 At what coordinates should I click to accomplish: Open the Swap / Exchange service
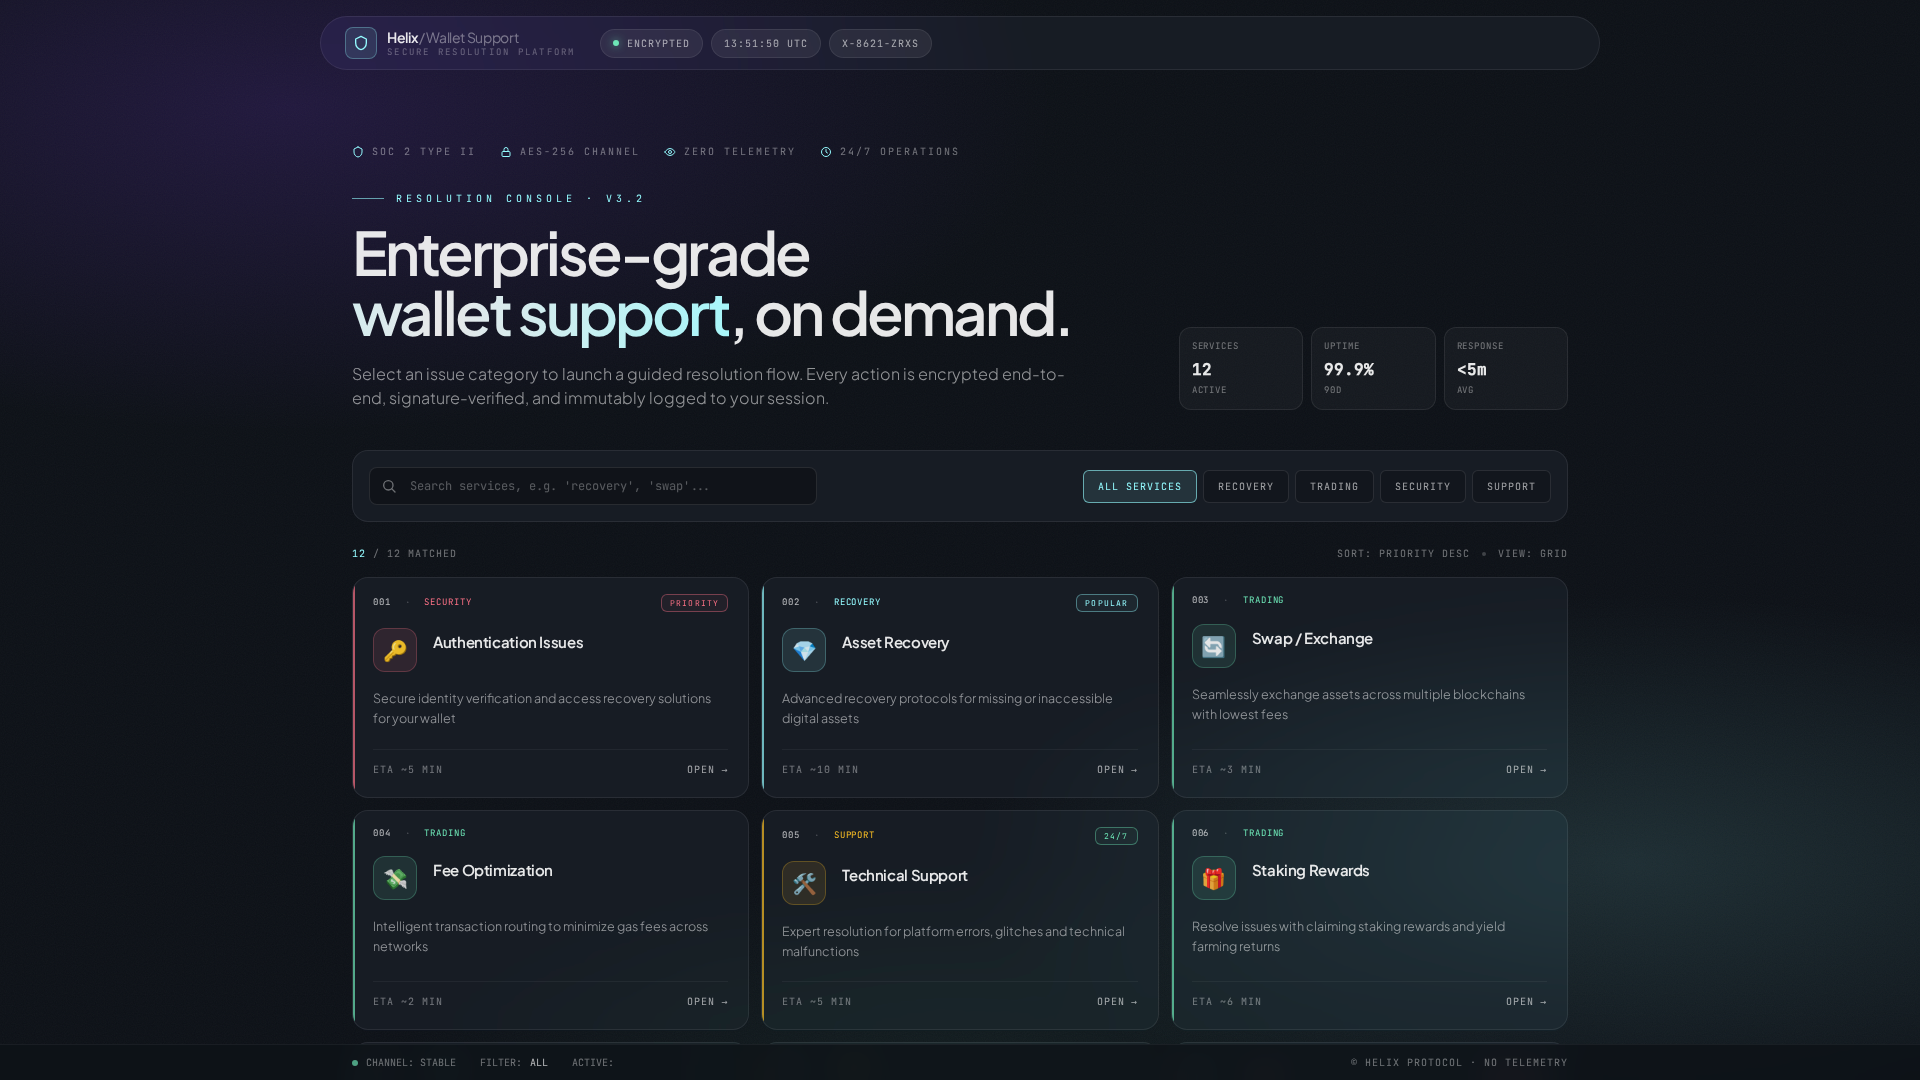[x=1527, y=770]
